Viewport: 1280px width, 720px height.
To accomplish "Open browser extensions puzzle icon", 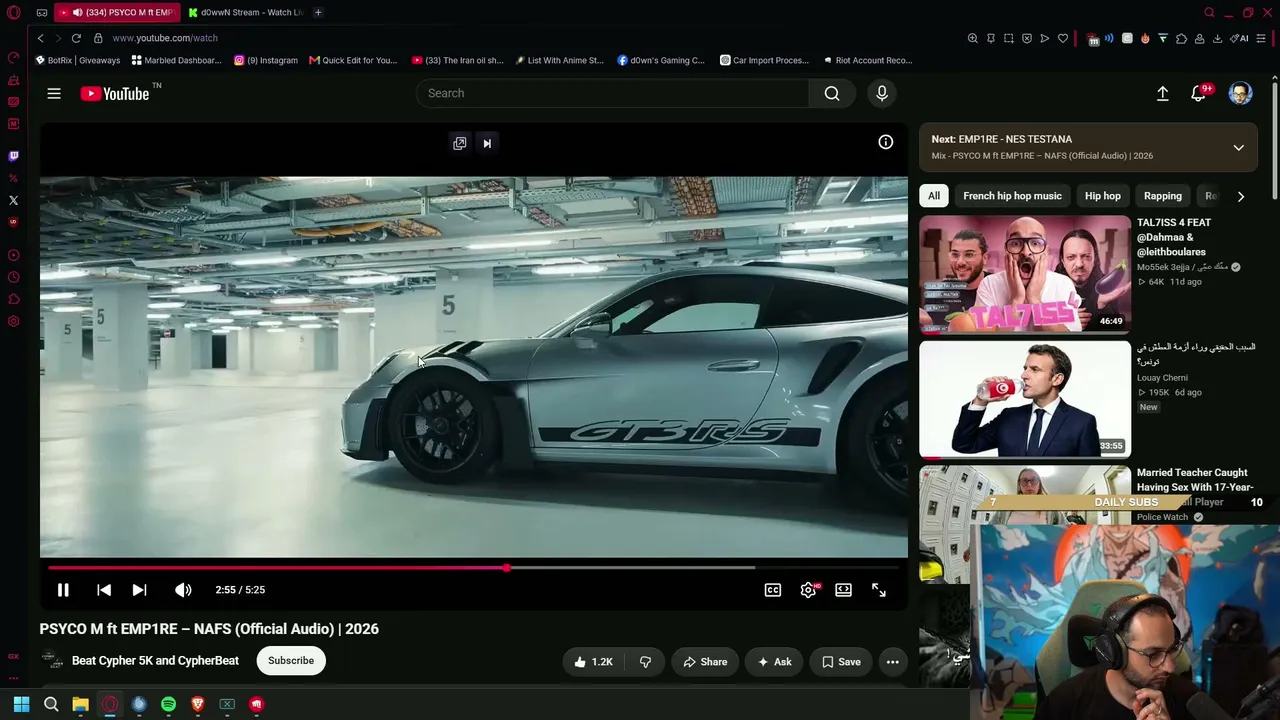I will [1181, 38].
